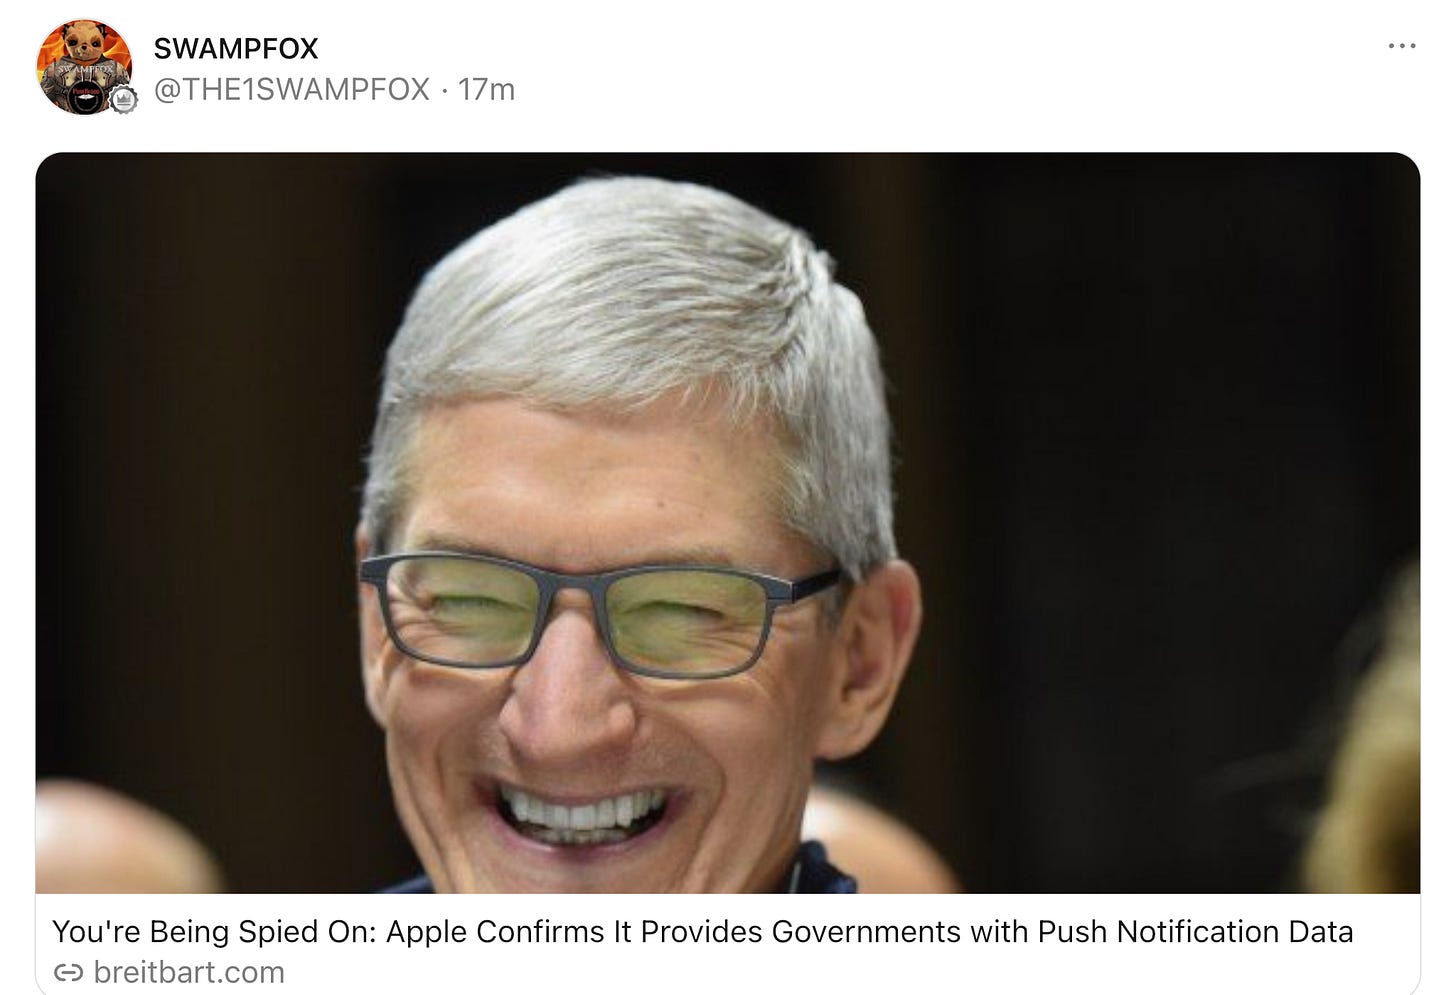1456x995 pixels.
Task: Click the caption area of the link card
Action: tap(728, 944)
